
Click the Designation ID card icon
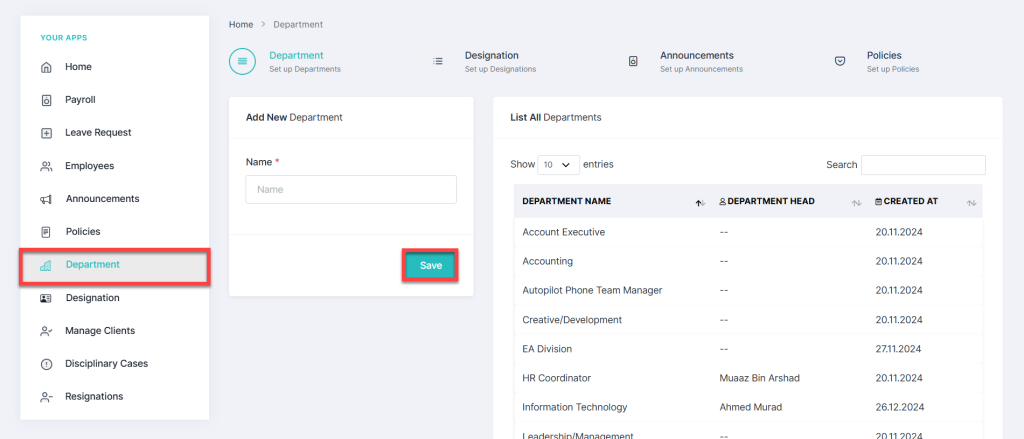(46, 298)
